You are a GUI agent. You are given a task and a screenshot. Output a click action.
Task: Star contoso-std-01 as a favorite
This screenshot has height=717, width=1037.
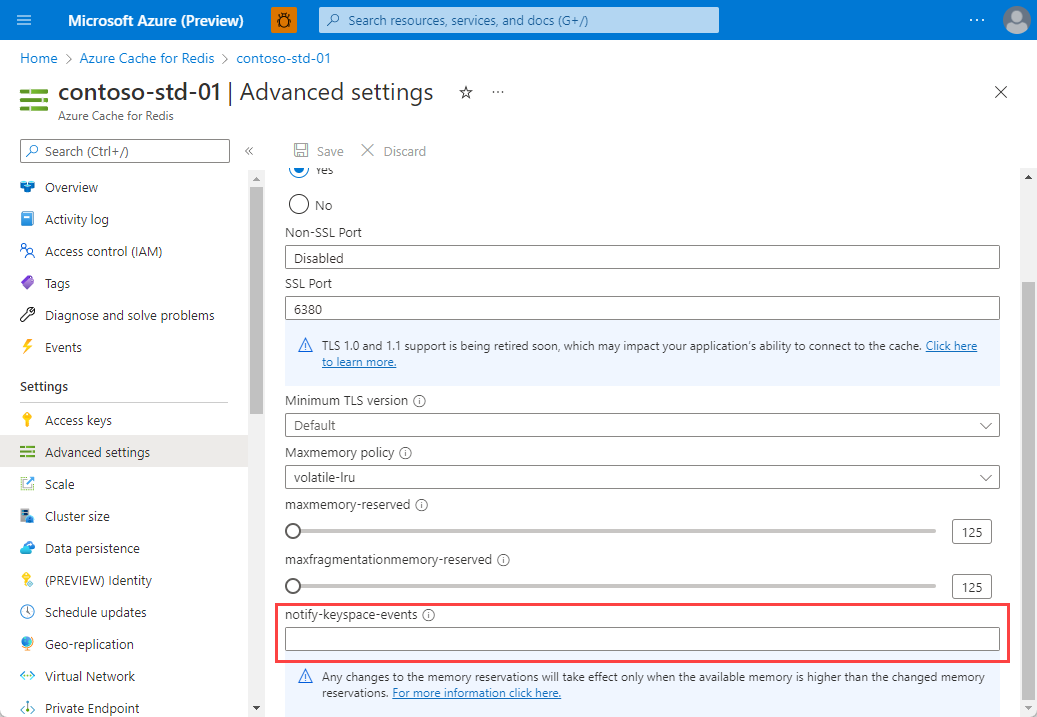[465, 92]
